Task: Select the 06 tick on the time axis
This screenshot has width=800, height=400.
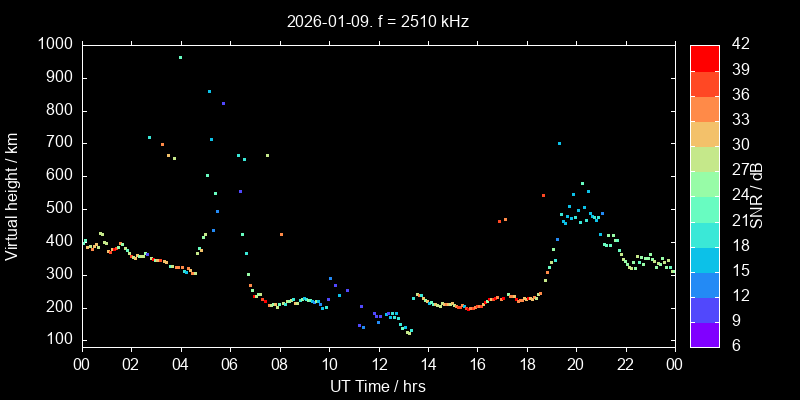Action: [x=229, y=364]
